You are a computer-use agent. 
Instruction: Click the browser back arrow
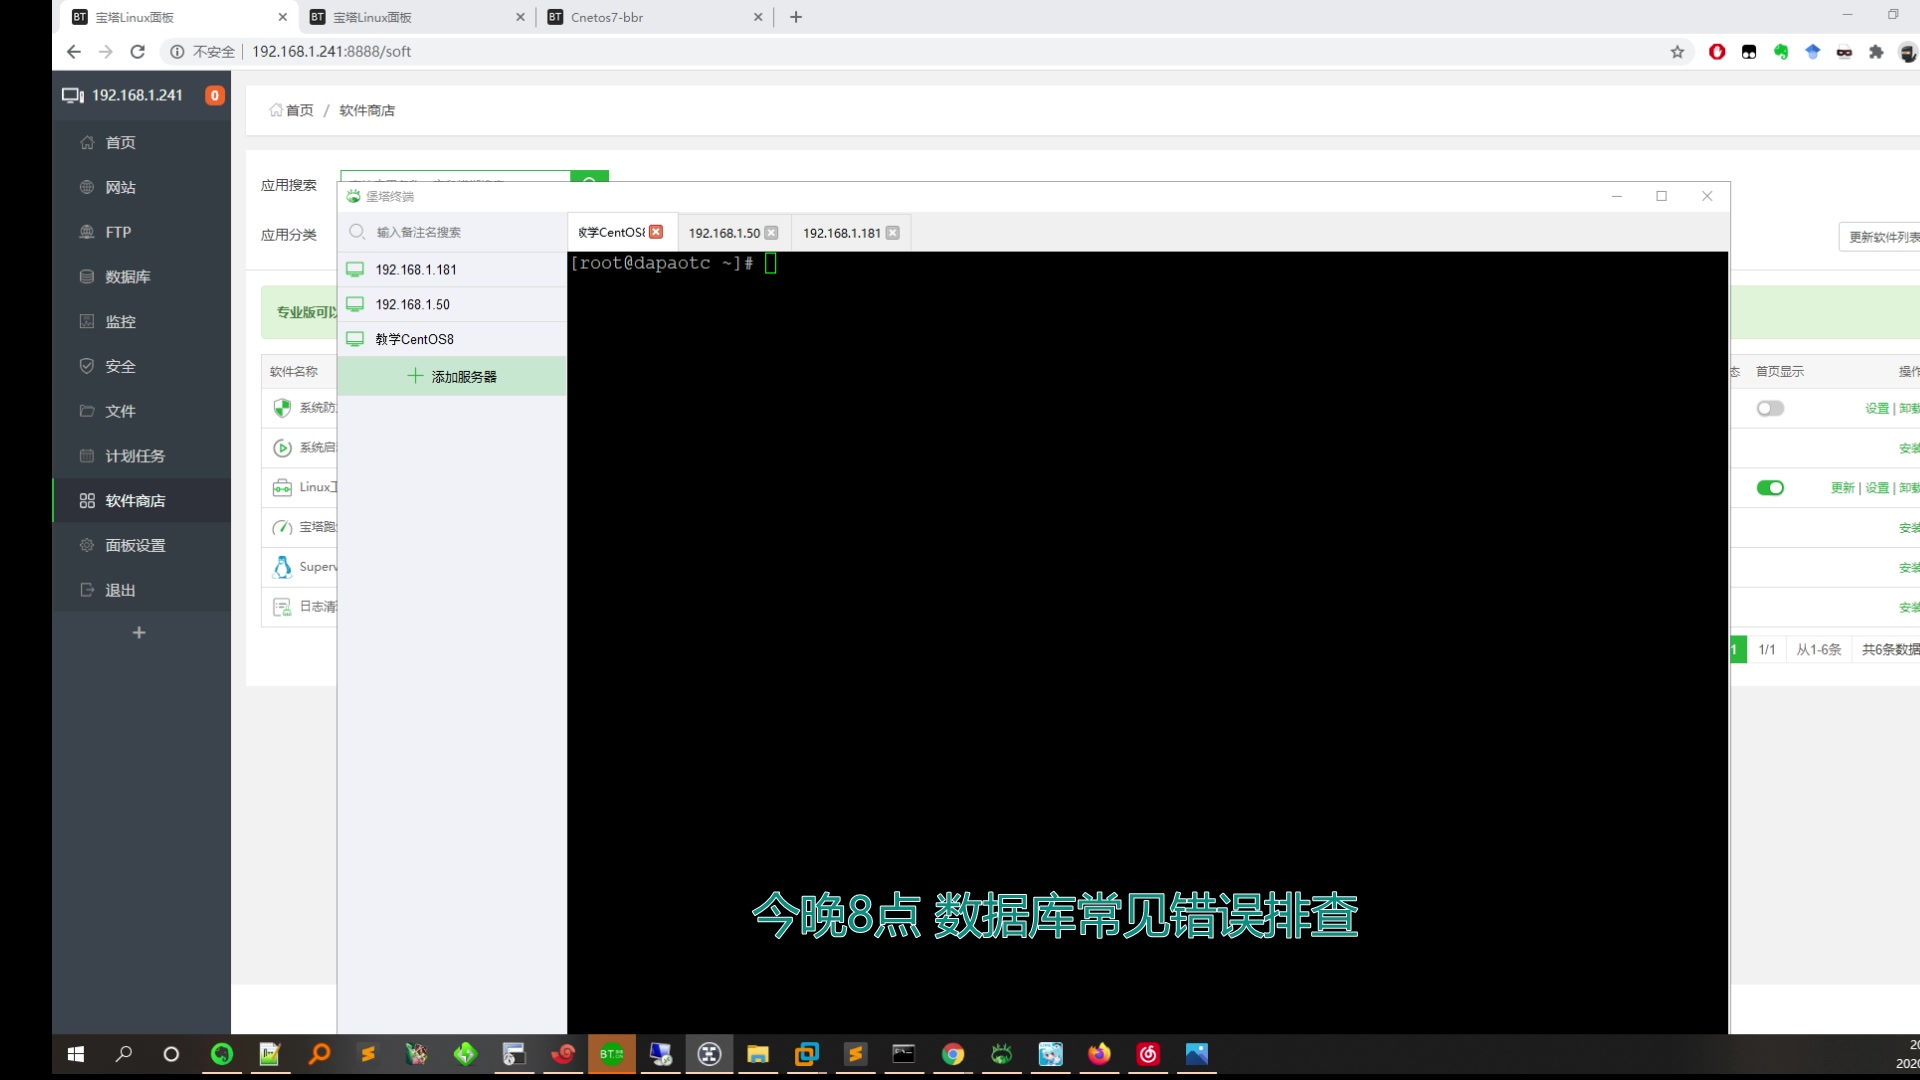[x=74, y=51]
